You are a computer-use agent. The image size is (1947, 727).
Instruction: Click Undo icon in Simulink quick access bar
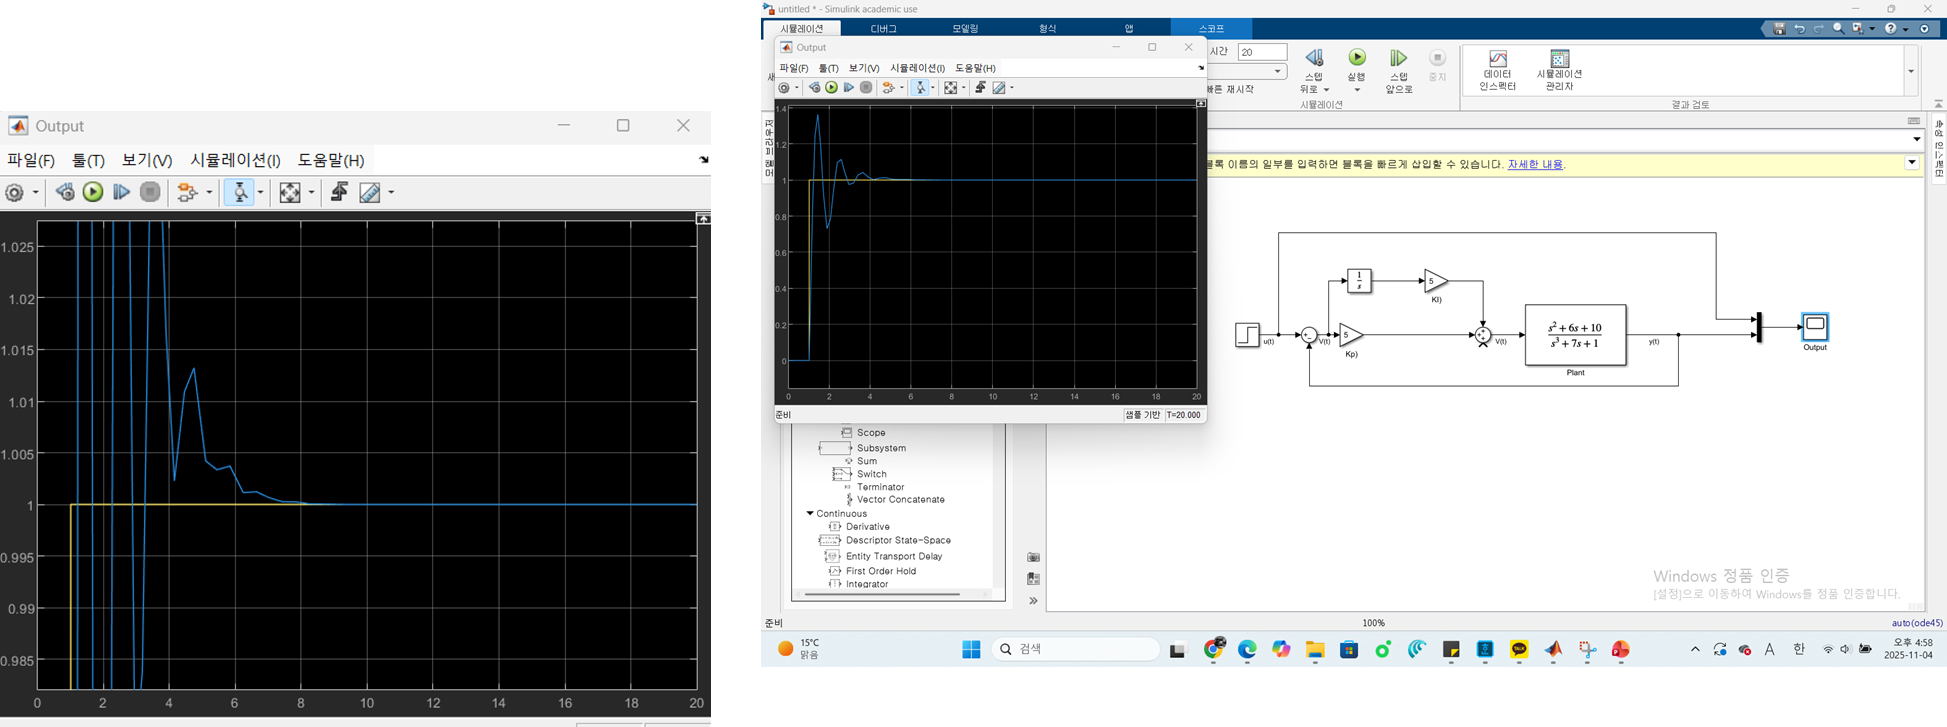coord(1799,29)
